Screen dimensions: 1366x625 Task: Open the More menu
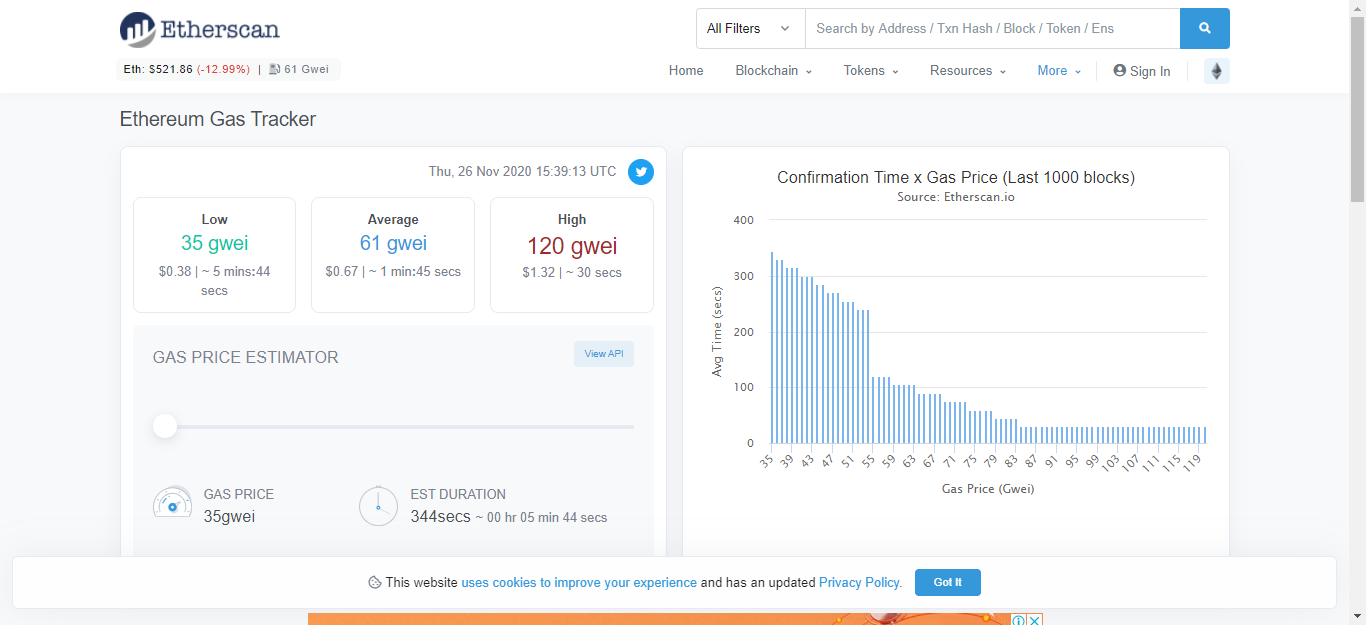(1059, 71)
